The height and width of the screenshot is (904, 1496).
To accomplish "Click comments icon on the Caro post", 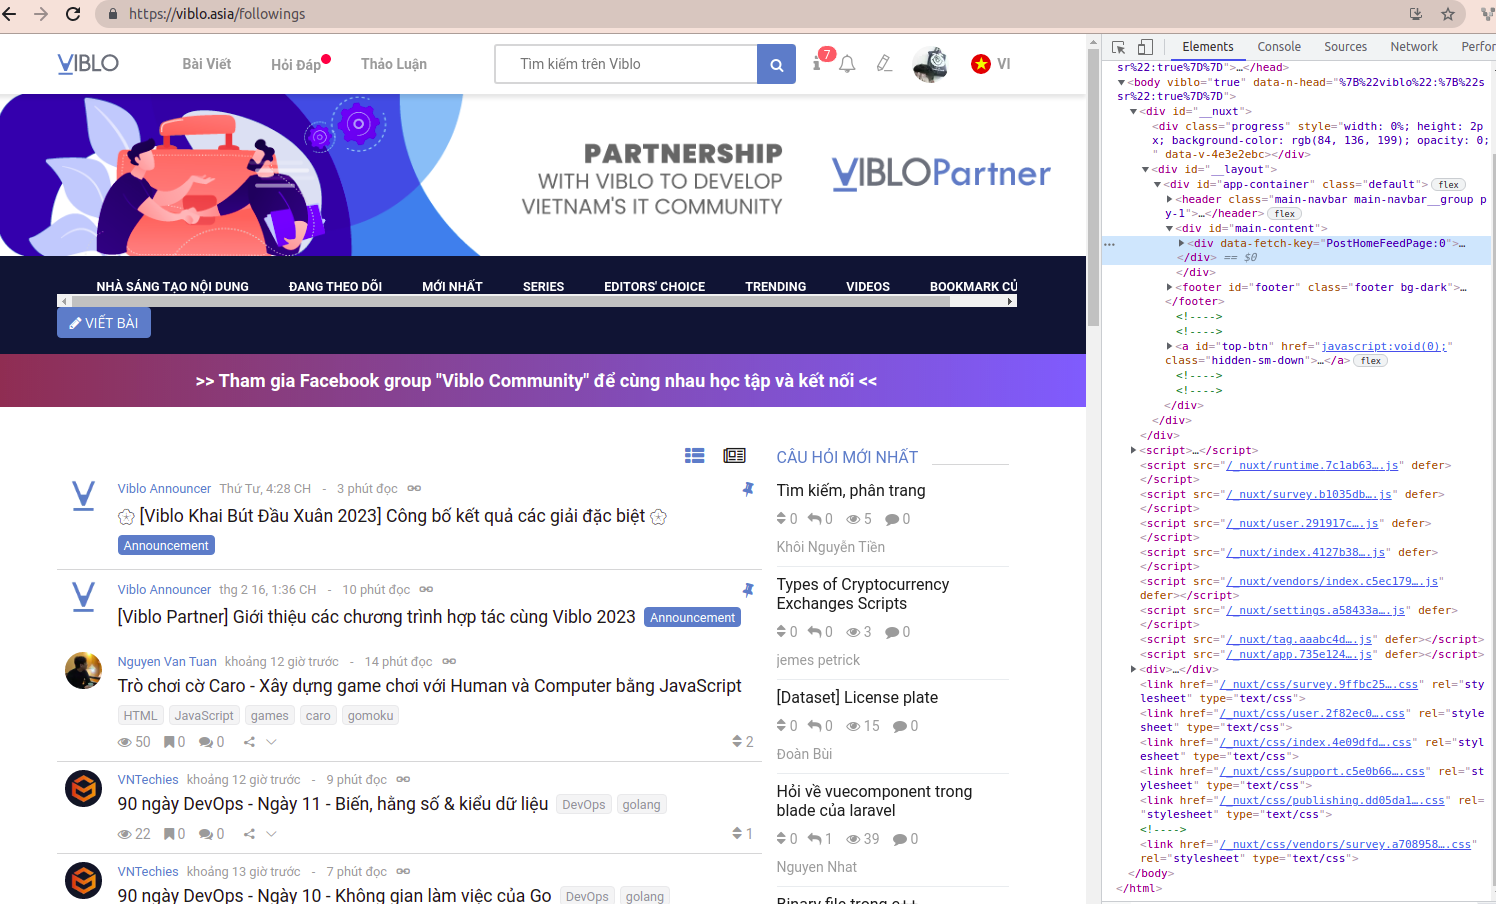I will (205, 742).
